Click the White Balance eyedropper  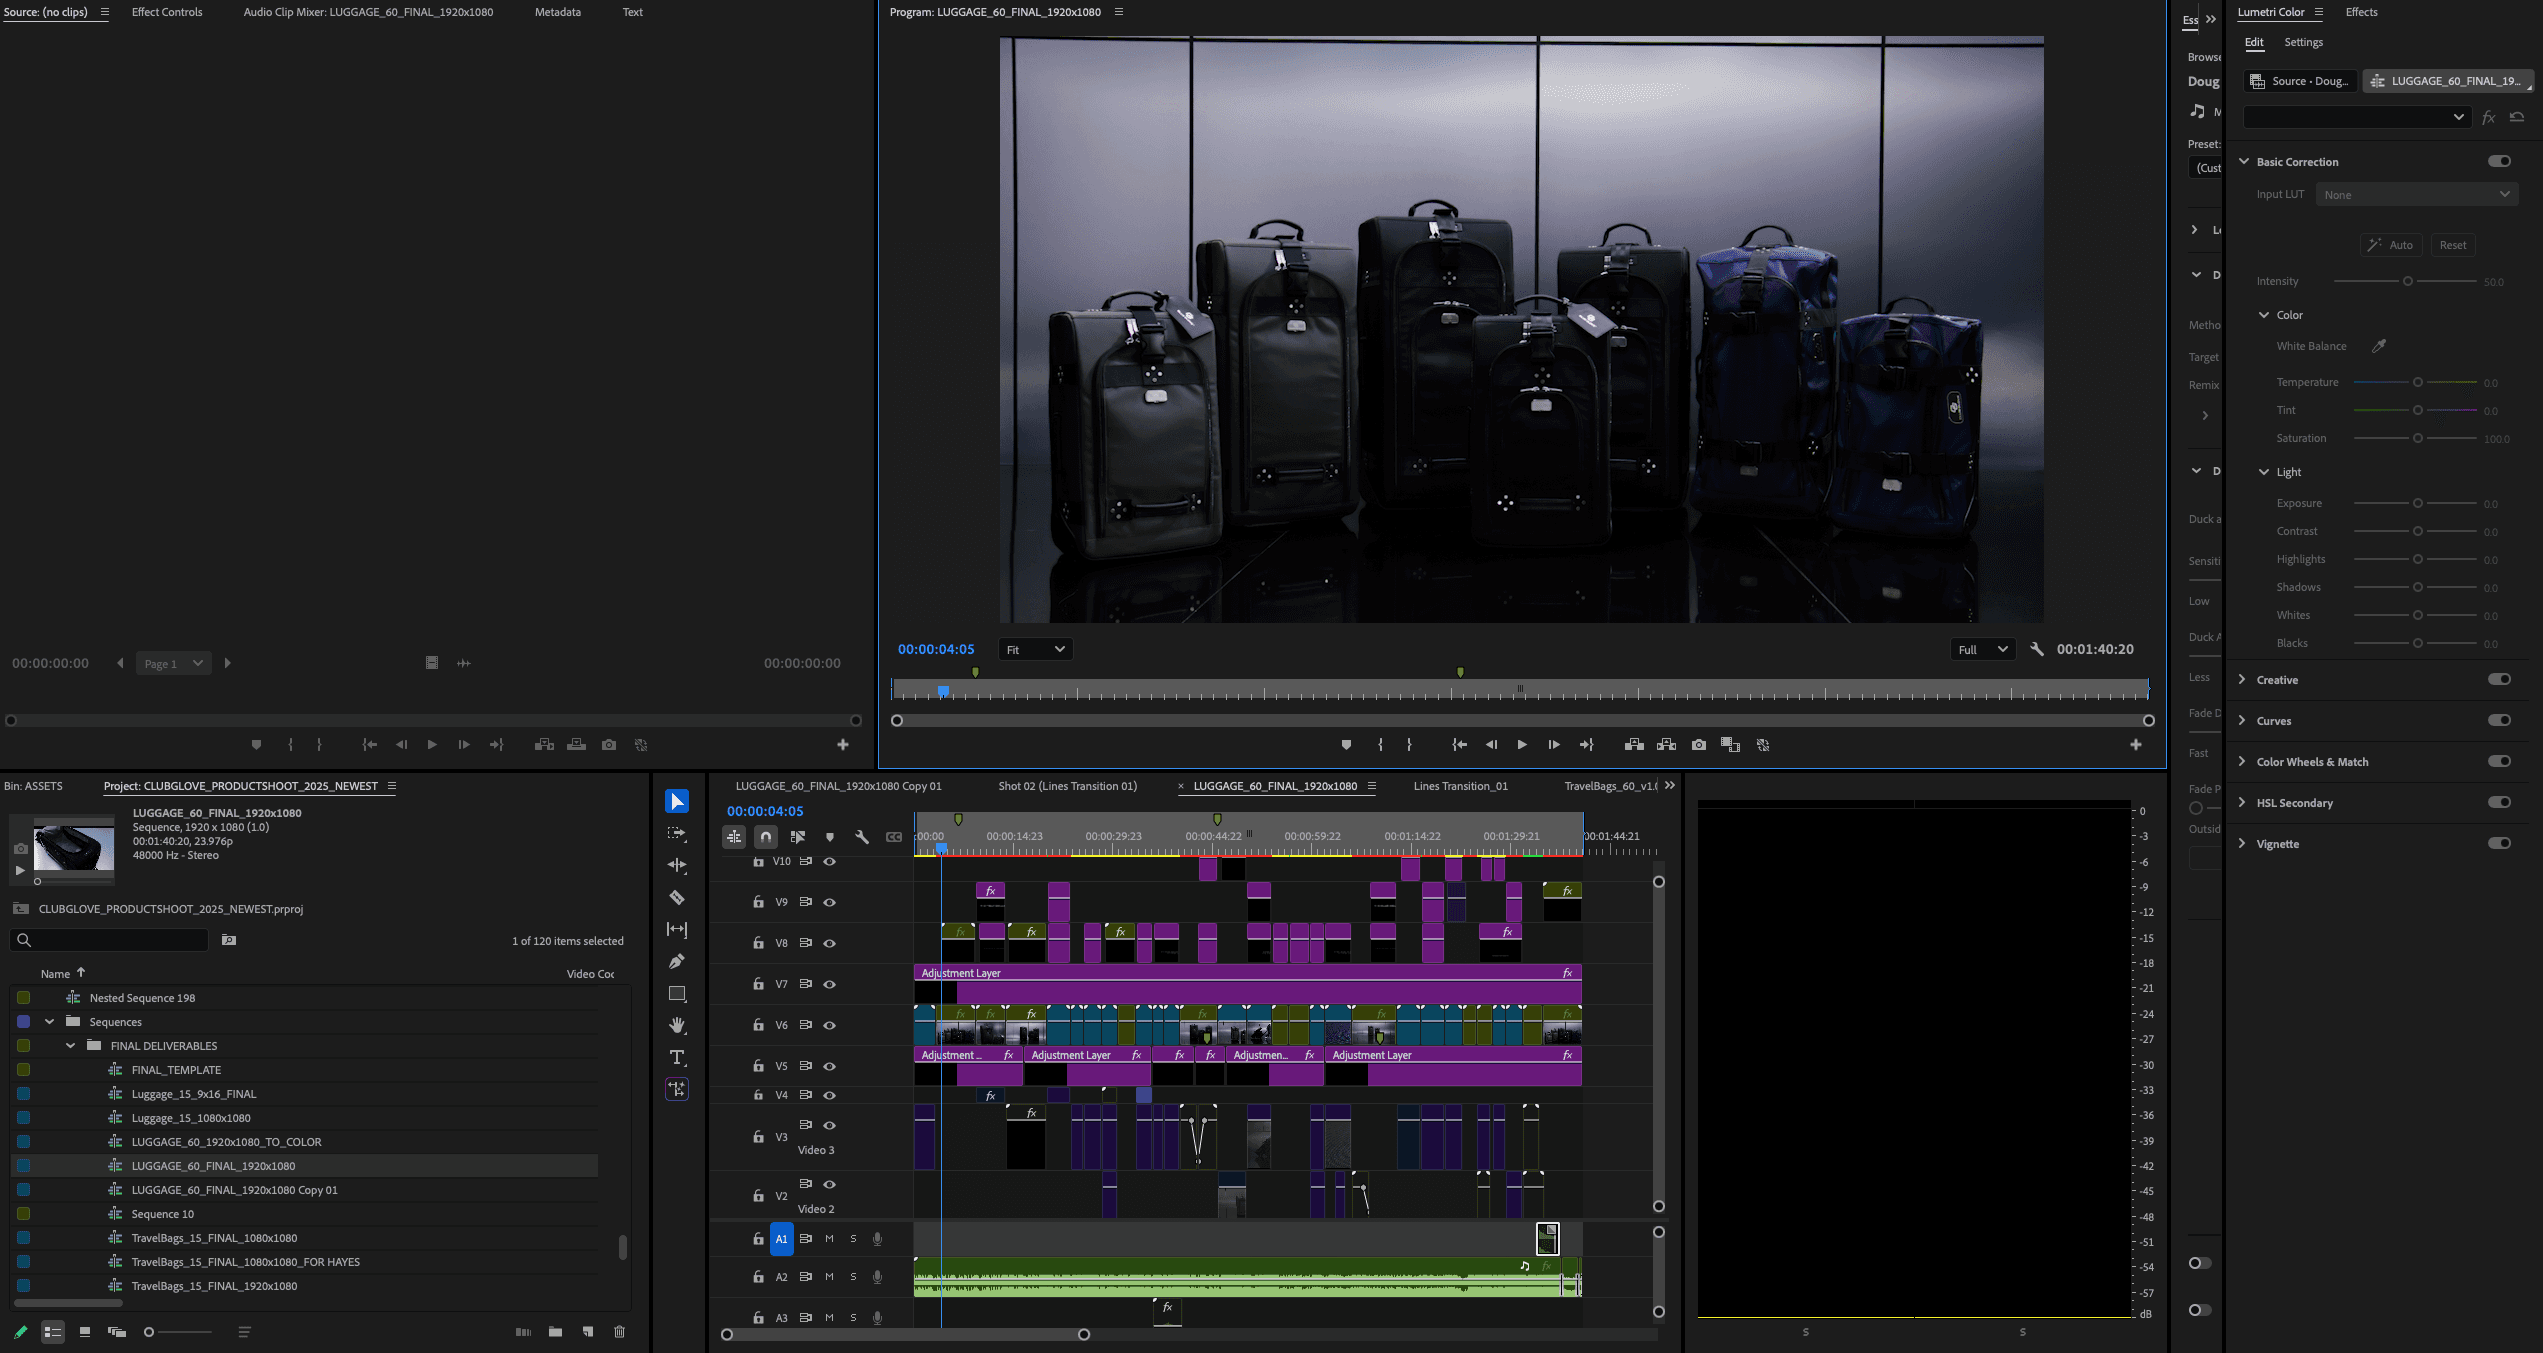2379,346
